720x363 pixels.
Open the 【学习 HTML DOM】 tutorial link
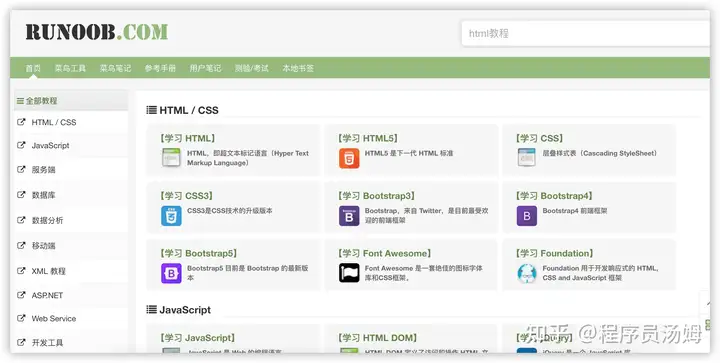377,338
